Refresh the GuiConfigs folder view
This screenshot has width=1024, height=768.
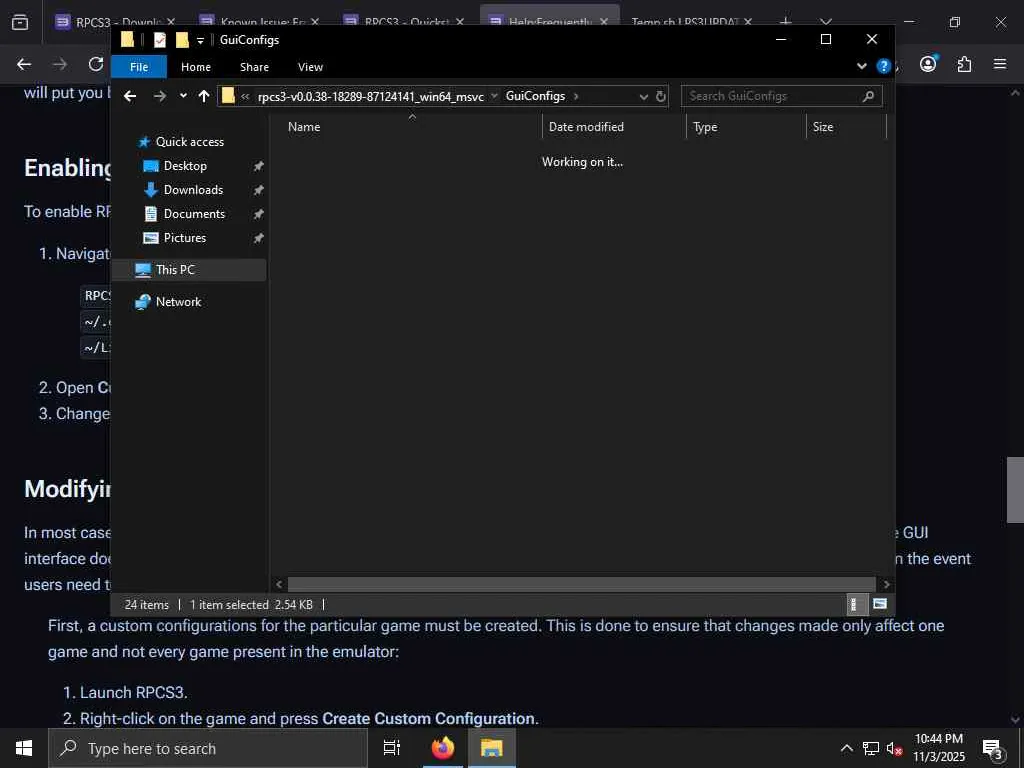[x=661, y=96]
